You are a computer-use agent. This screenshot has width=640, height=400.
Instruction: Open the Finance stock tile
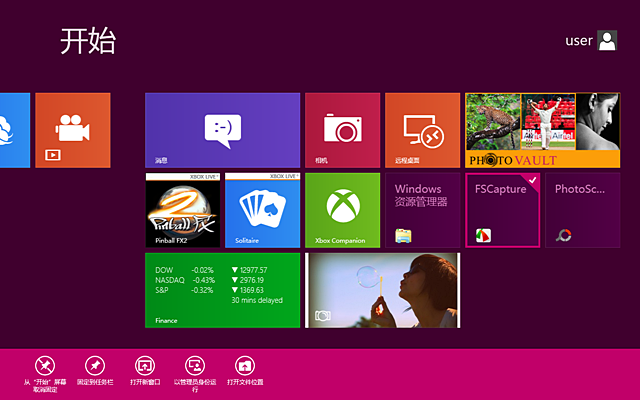click(x=222, y=290)
